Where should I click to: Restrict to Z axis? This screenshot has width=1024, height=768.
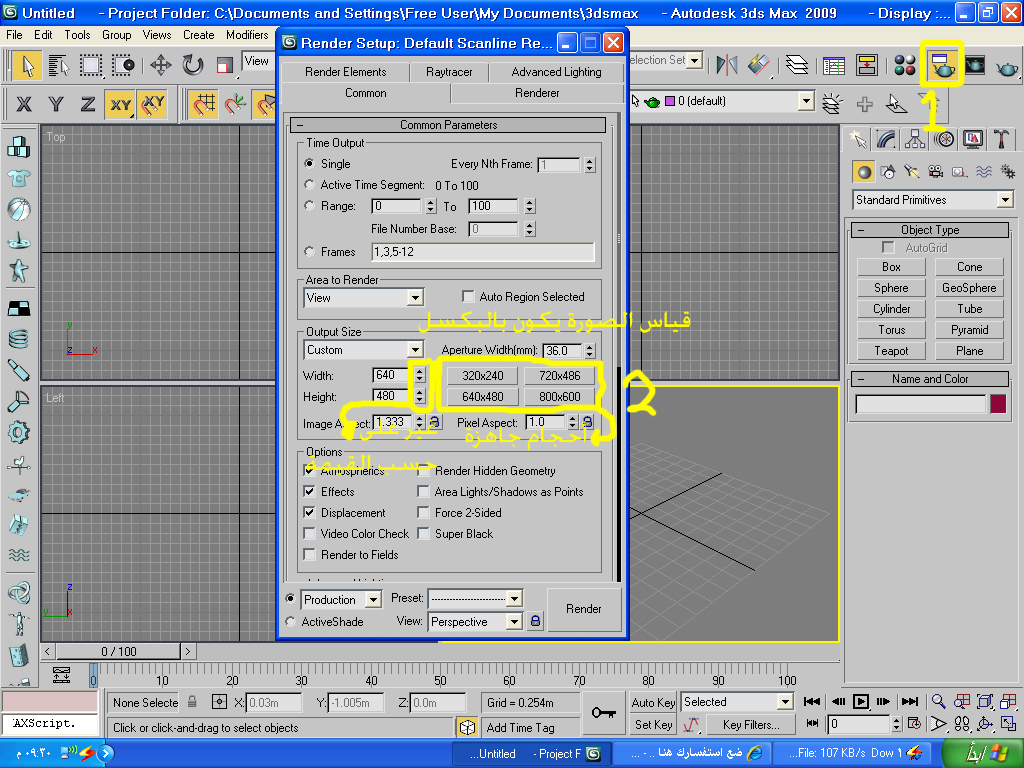pyautogui.click(x=88, y=104)
